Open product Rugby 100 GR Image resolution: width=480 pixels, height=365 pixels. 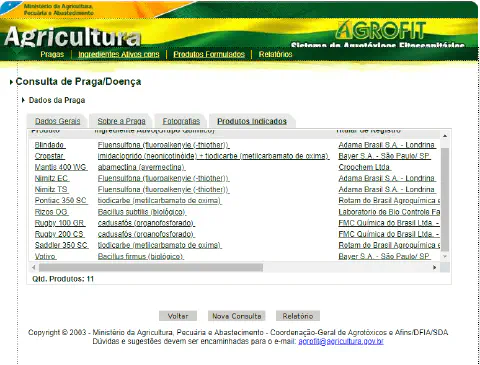click(x=60, y=223)
